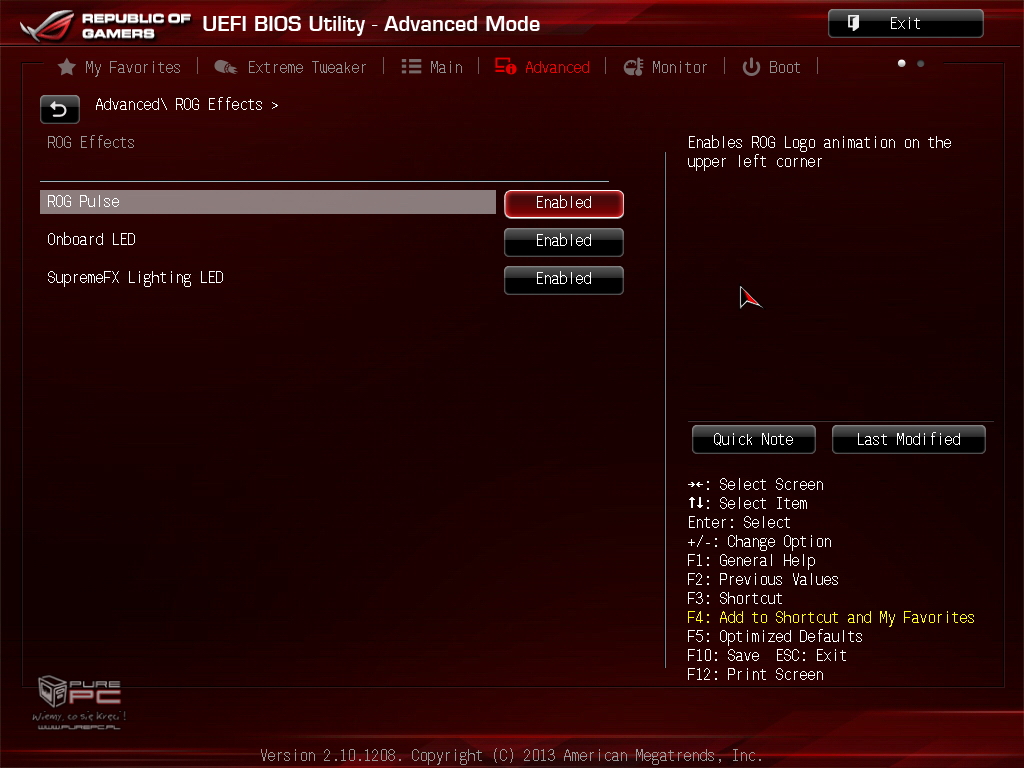Click the Exit button
1024x768 pixels.
(x=906, y=24)
